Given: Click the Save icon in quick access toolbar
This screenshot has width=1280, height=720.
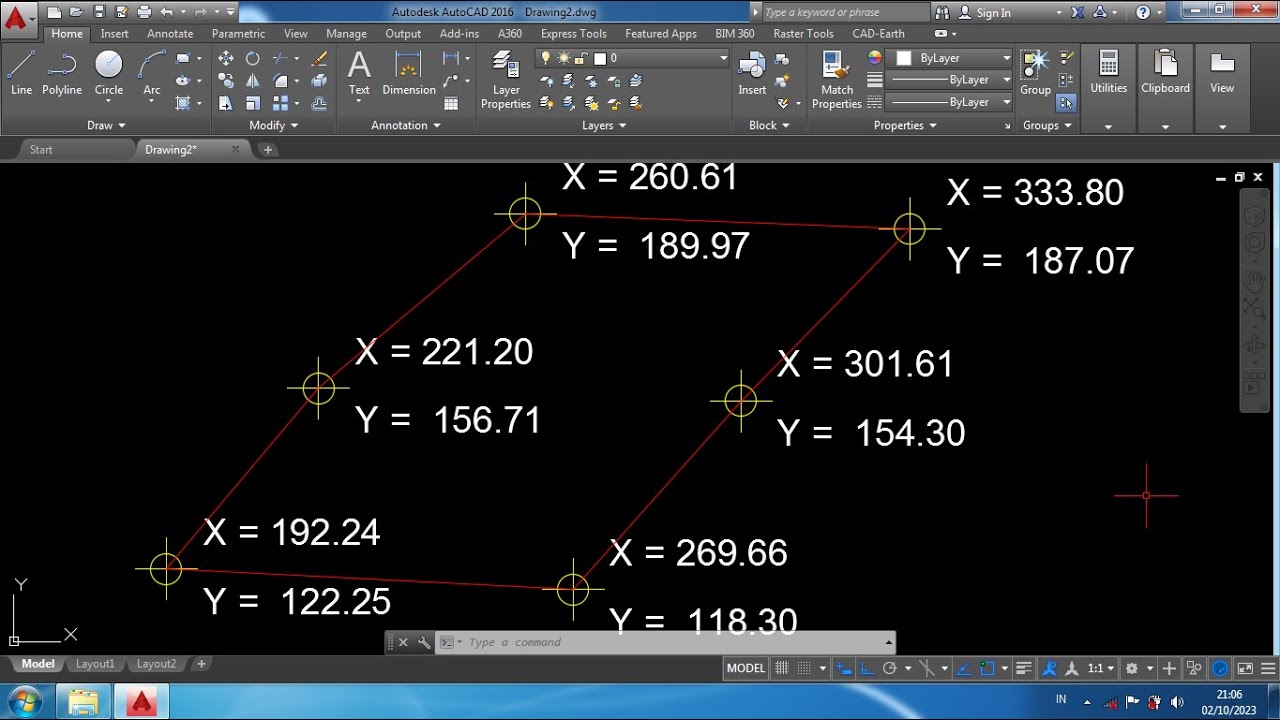Looking at the screenshot, I should pyautogui.click(x=98, y=12).
